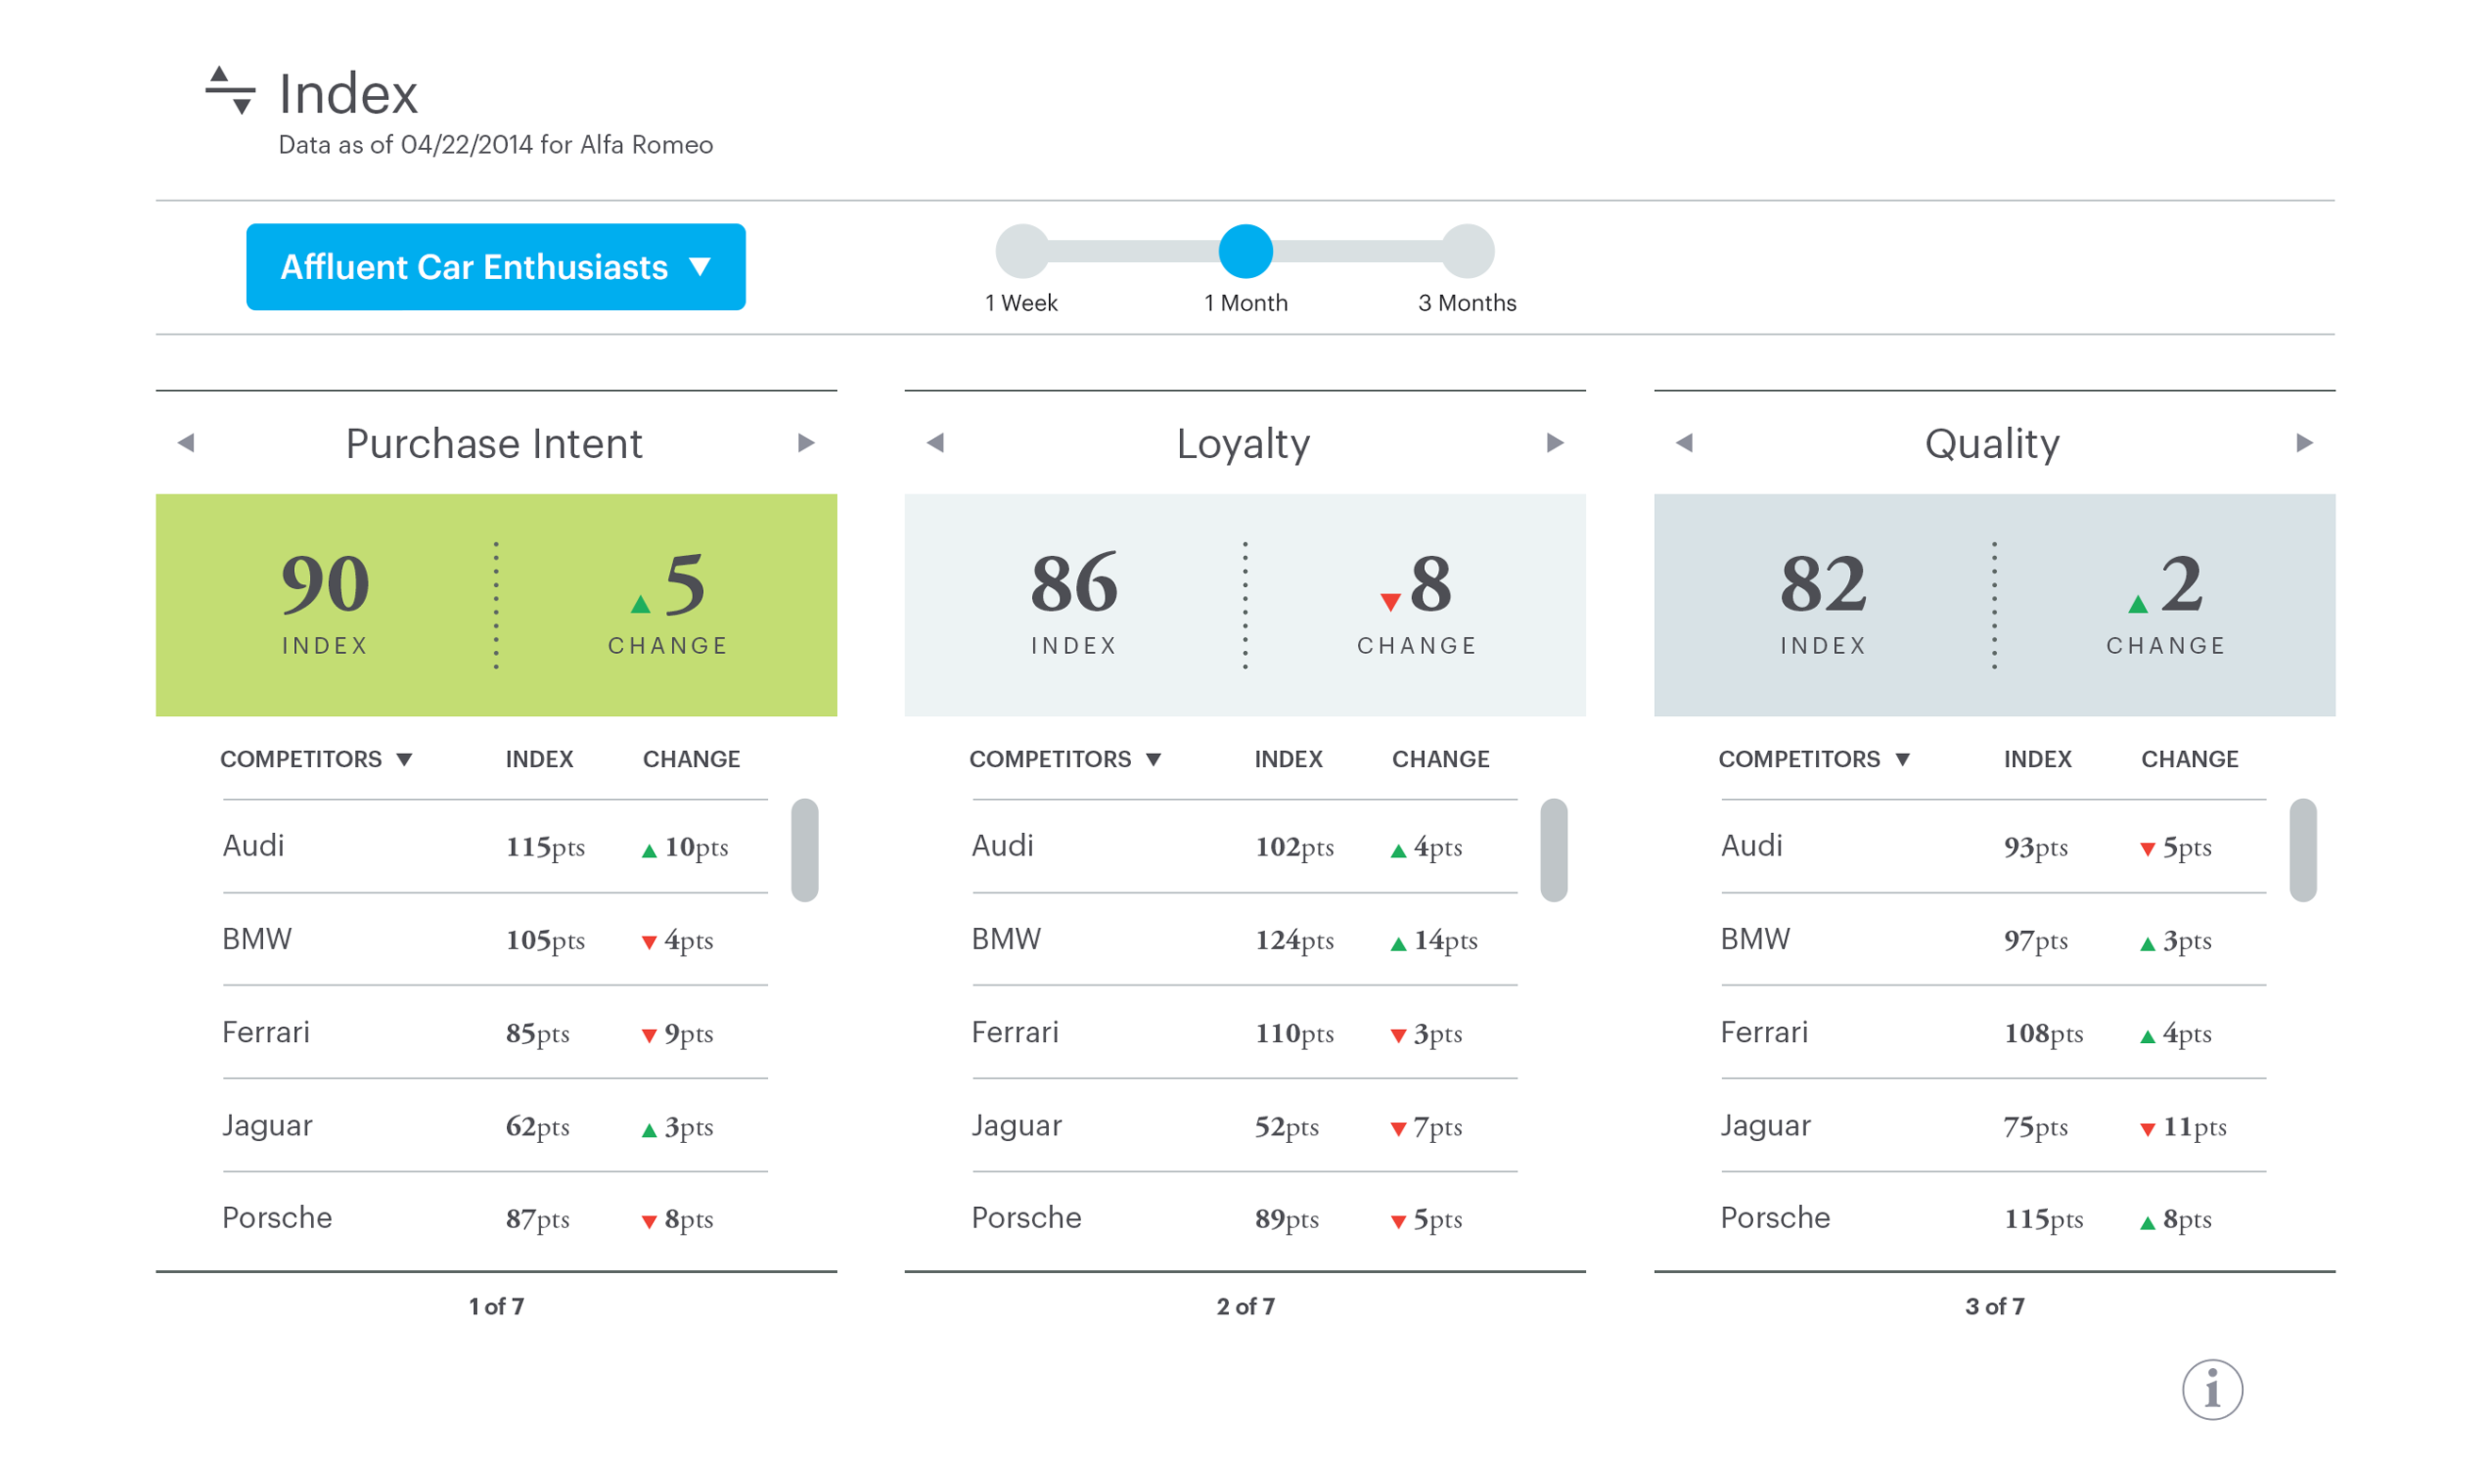This screenshot has height=1484, width=2489.
Task: Click the 14pts BMW Loyalty change value
Action: click(1433, 940)
